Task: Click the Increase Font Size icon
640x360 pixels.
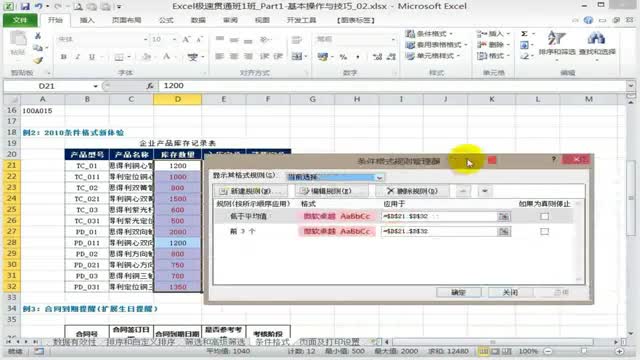Action: [186, 39]
